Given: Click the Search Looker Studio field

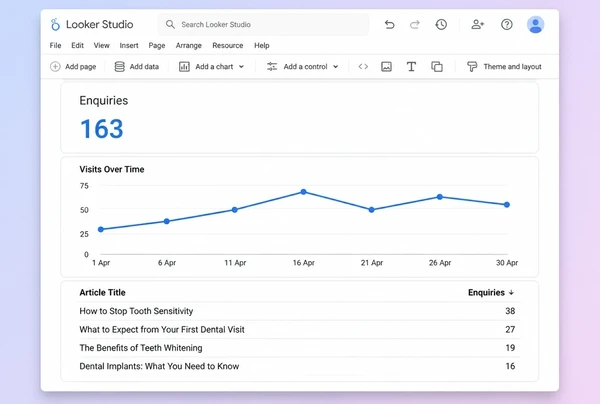Looking at the screenshot, I should pyautogui.click(x=264, y=24).
